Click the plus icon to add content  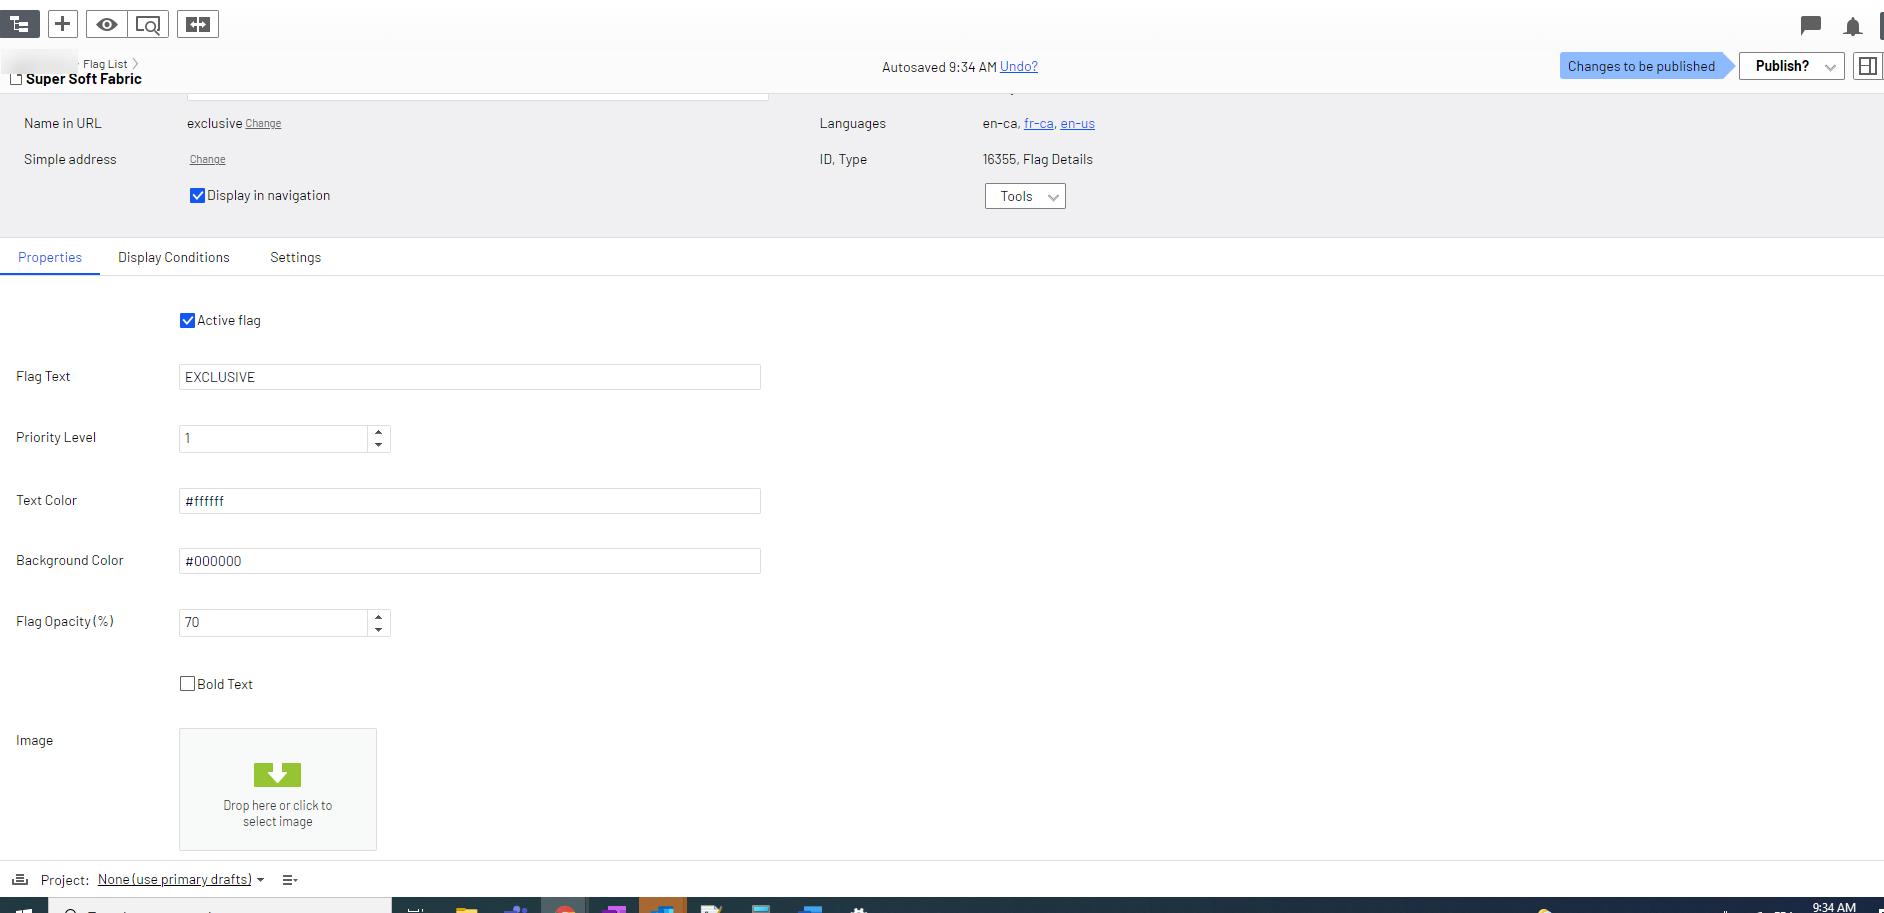(x=62, y=24)
